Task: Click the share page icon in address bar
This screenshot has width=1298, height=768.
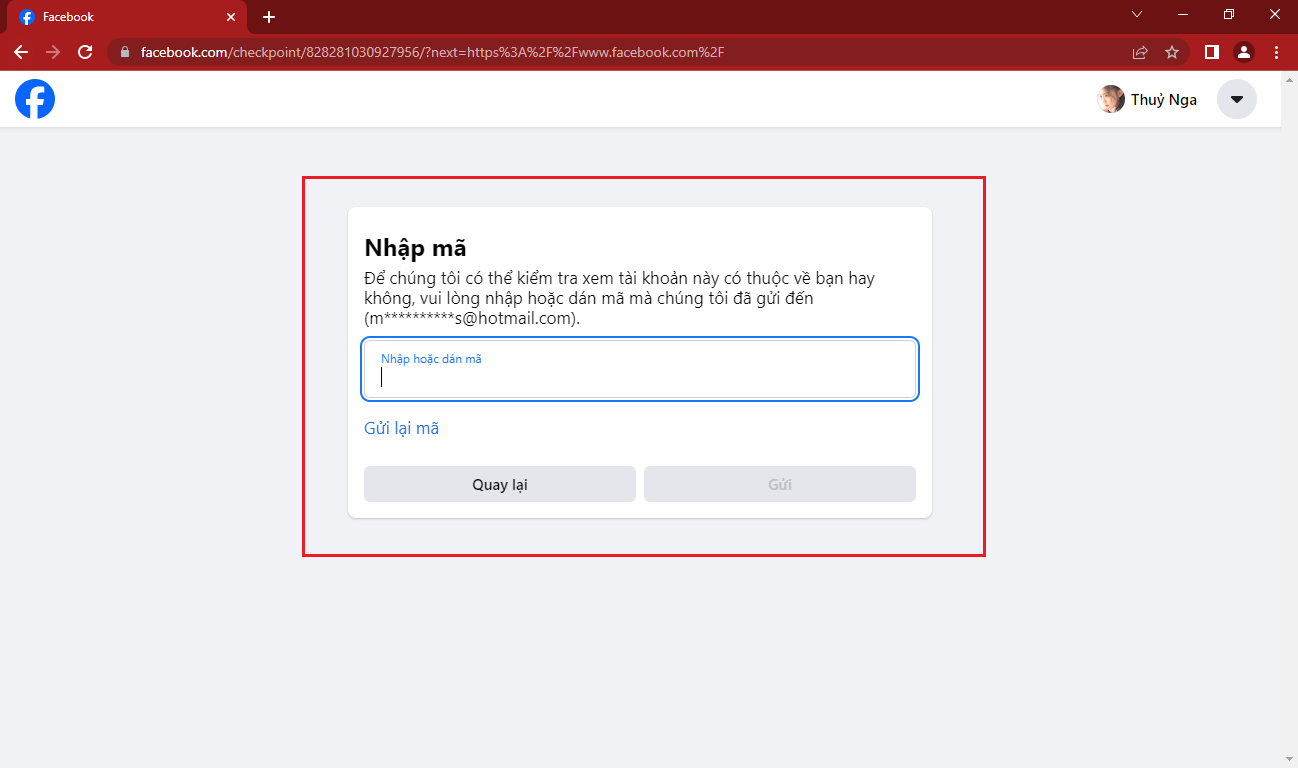Action: (x=1139, y=52)
